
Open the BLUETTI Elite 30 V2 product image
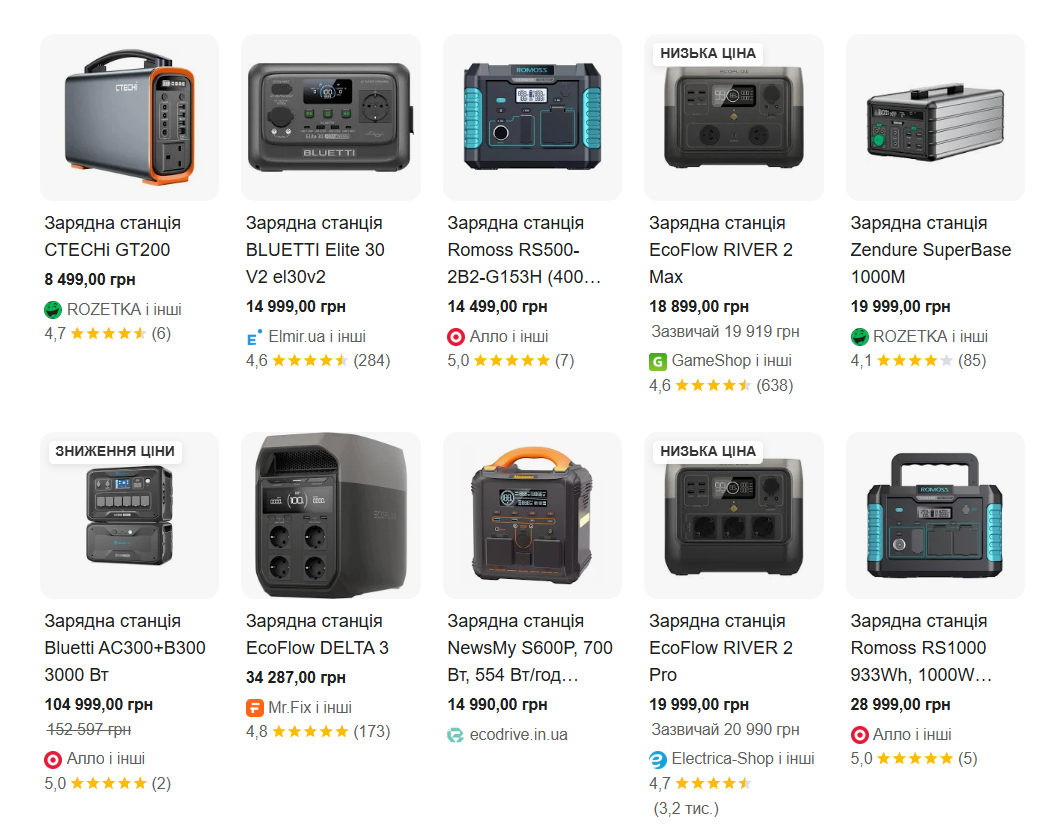(331, 117)
